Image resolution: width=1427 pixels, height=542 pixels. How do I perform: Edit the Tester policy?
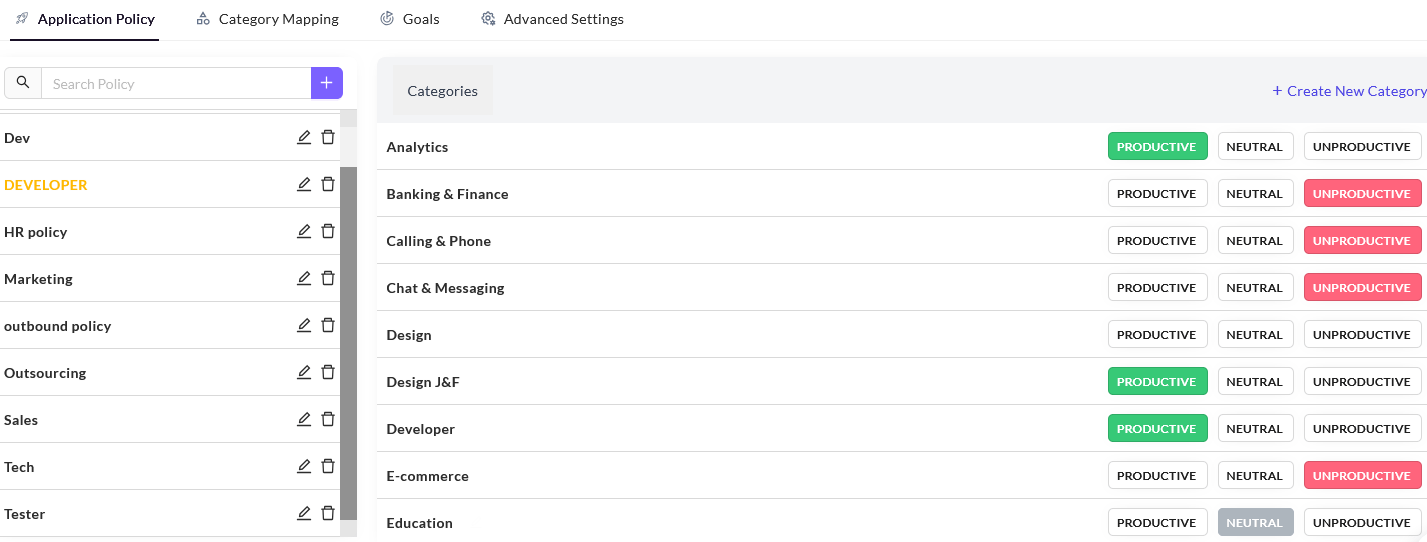pyautogui.click(x=304, y=513)
